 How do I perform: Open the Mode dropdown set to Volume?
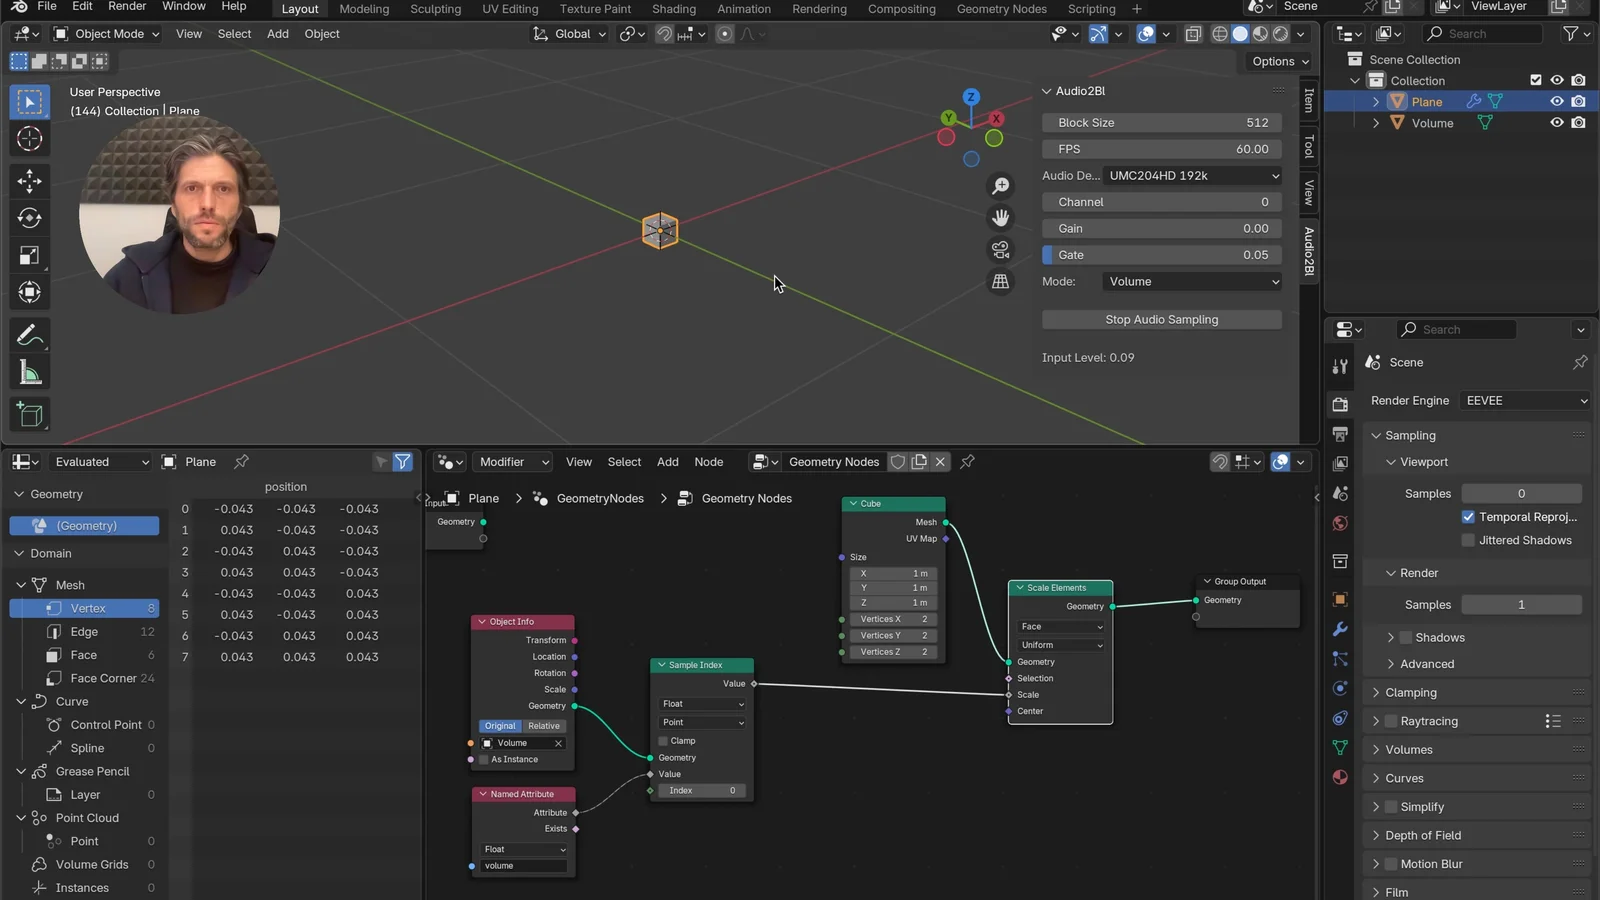1190,281
